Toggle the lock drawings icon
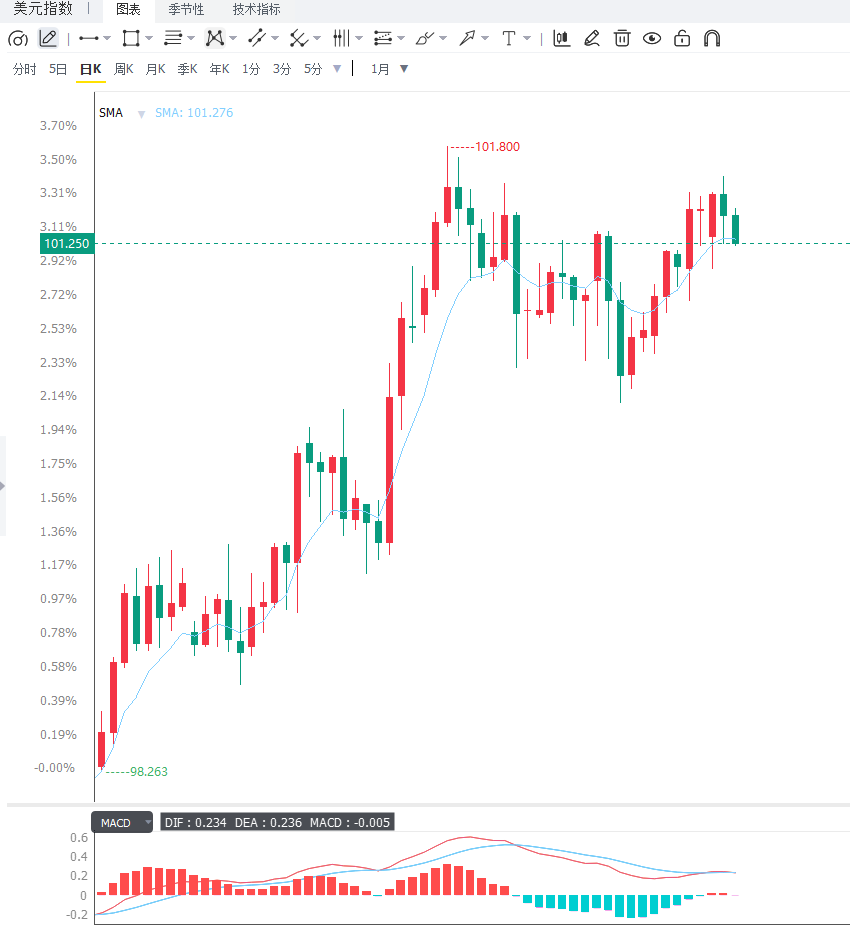This screenshot has width=850, height=929. (x=682, y=39)
